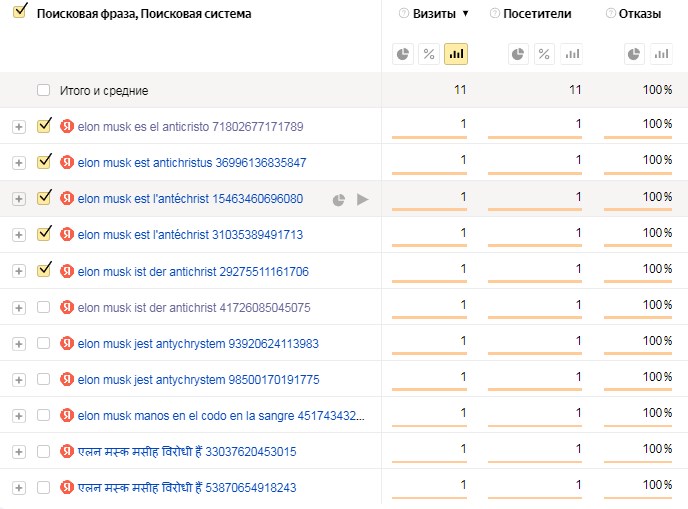Expand row l'antéchrist 15463460696080
Viewport: 688px width, 509px height.
click(18, 199)
